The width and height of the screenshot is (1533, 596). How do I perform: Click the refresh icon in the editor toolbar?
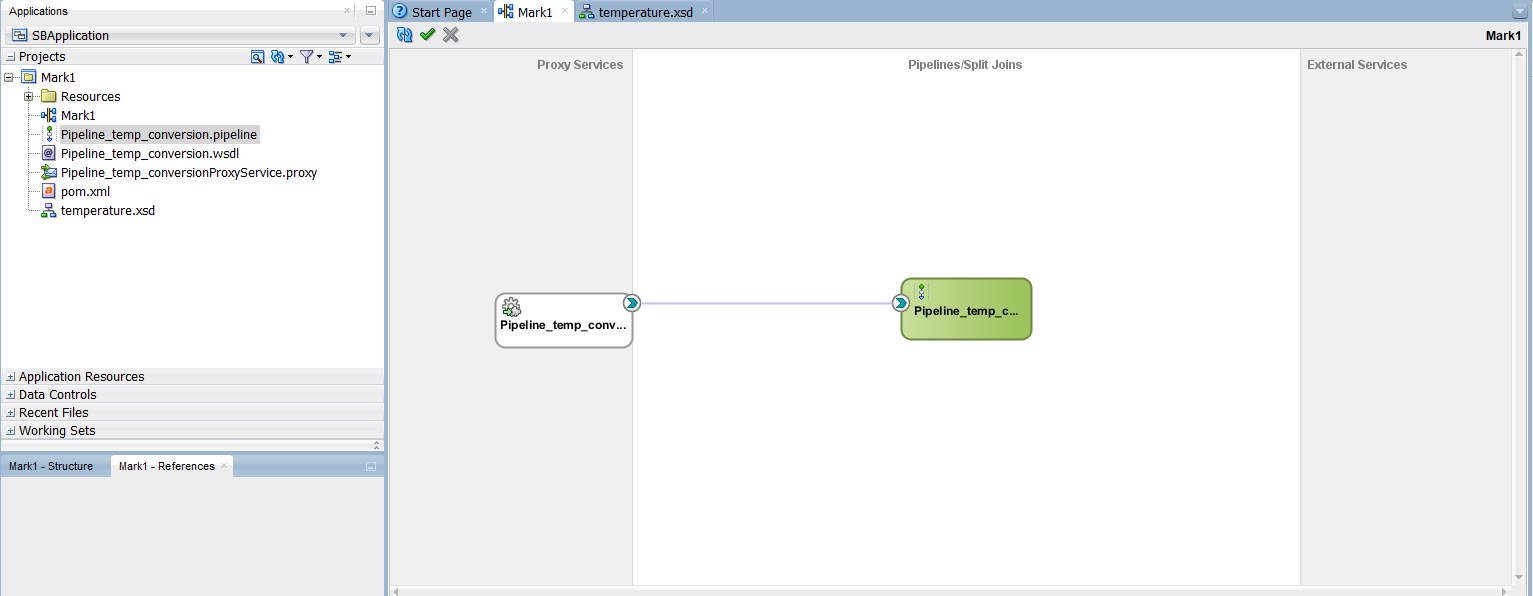[x=405, y=35]
